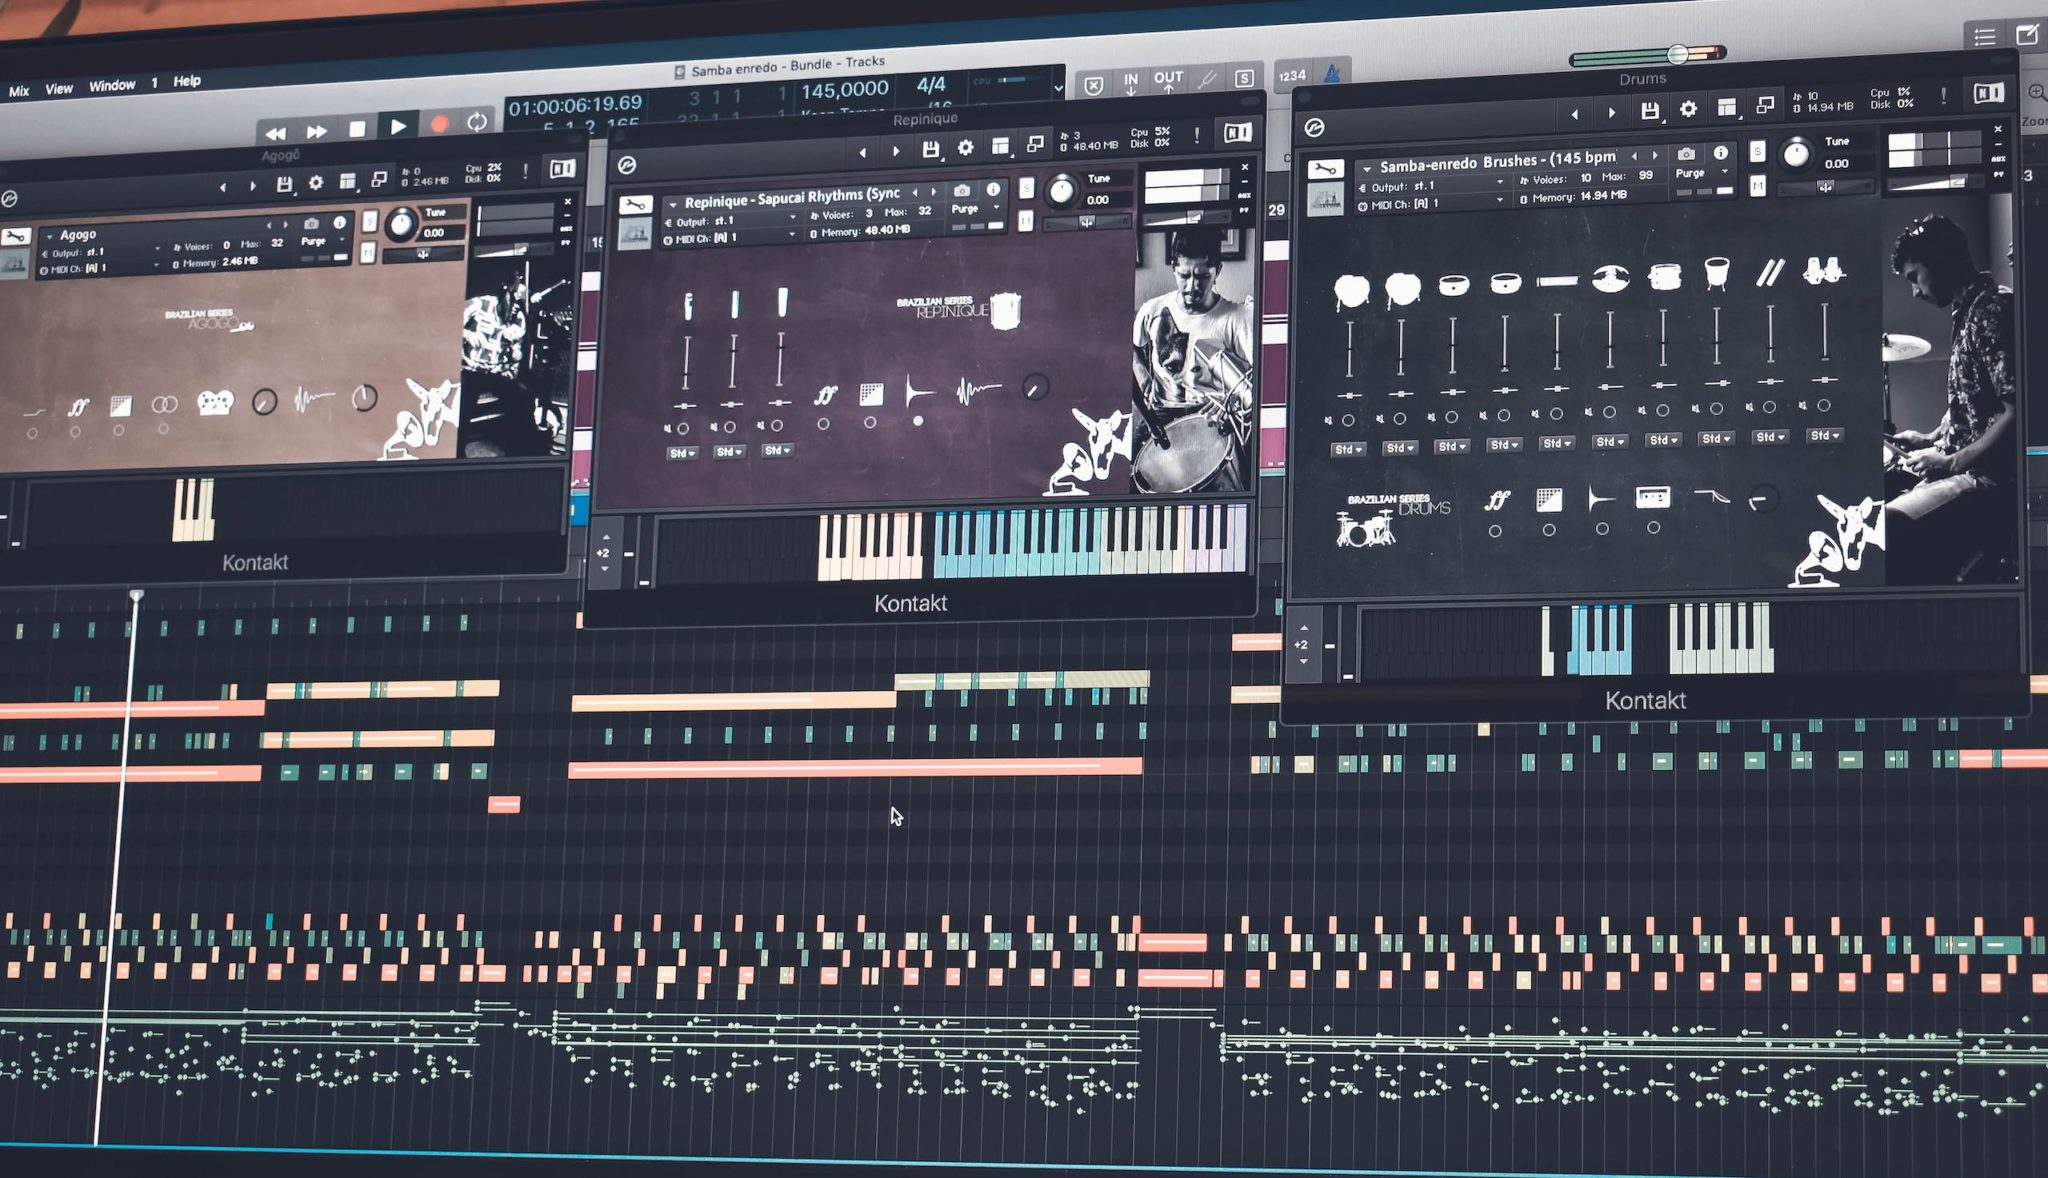Click the save disk icon in Repinique Kontakt
The width and height of the screenshot is (2048, 1178).
pyautogui.click(x=930, y=149)
